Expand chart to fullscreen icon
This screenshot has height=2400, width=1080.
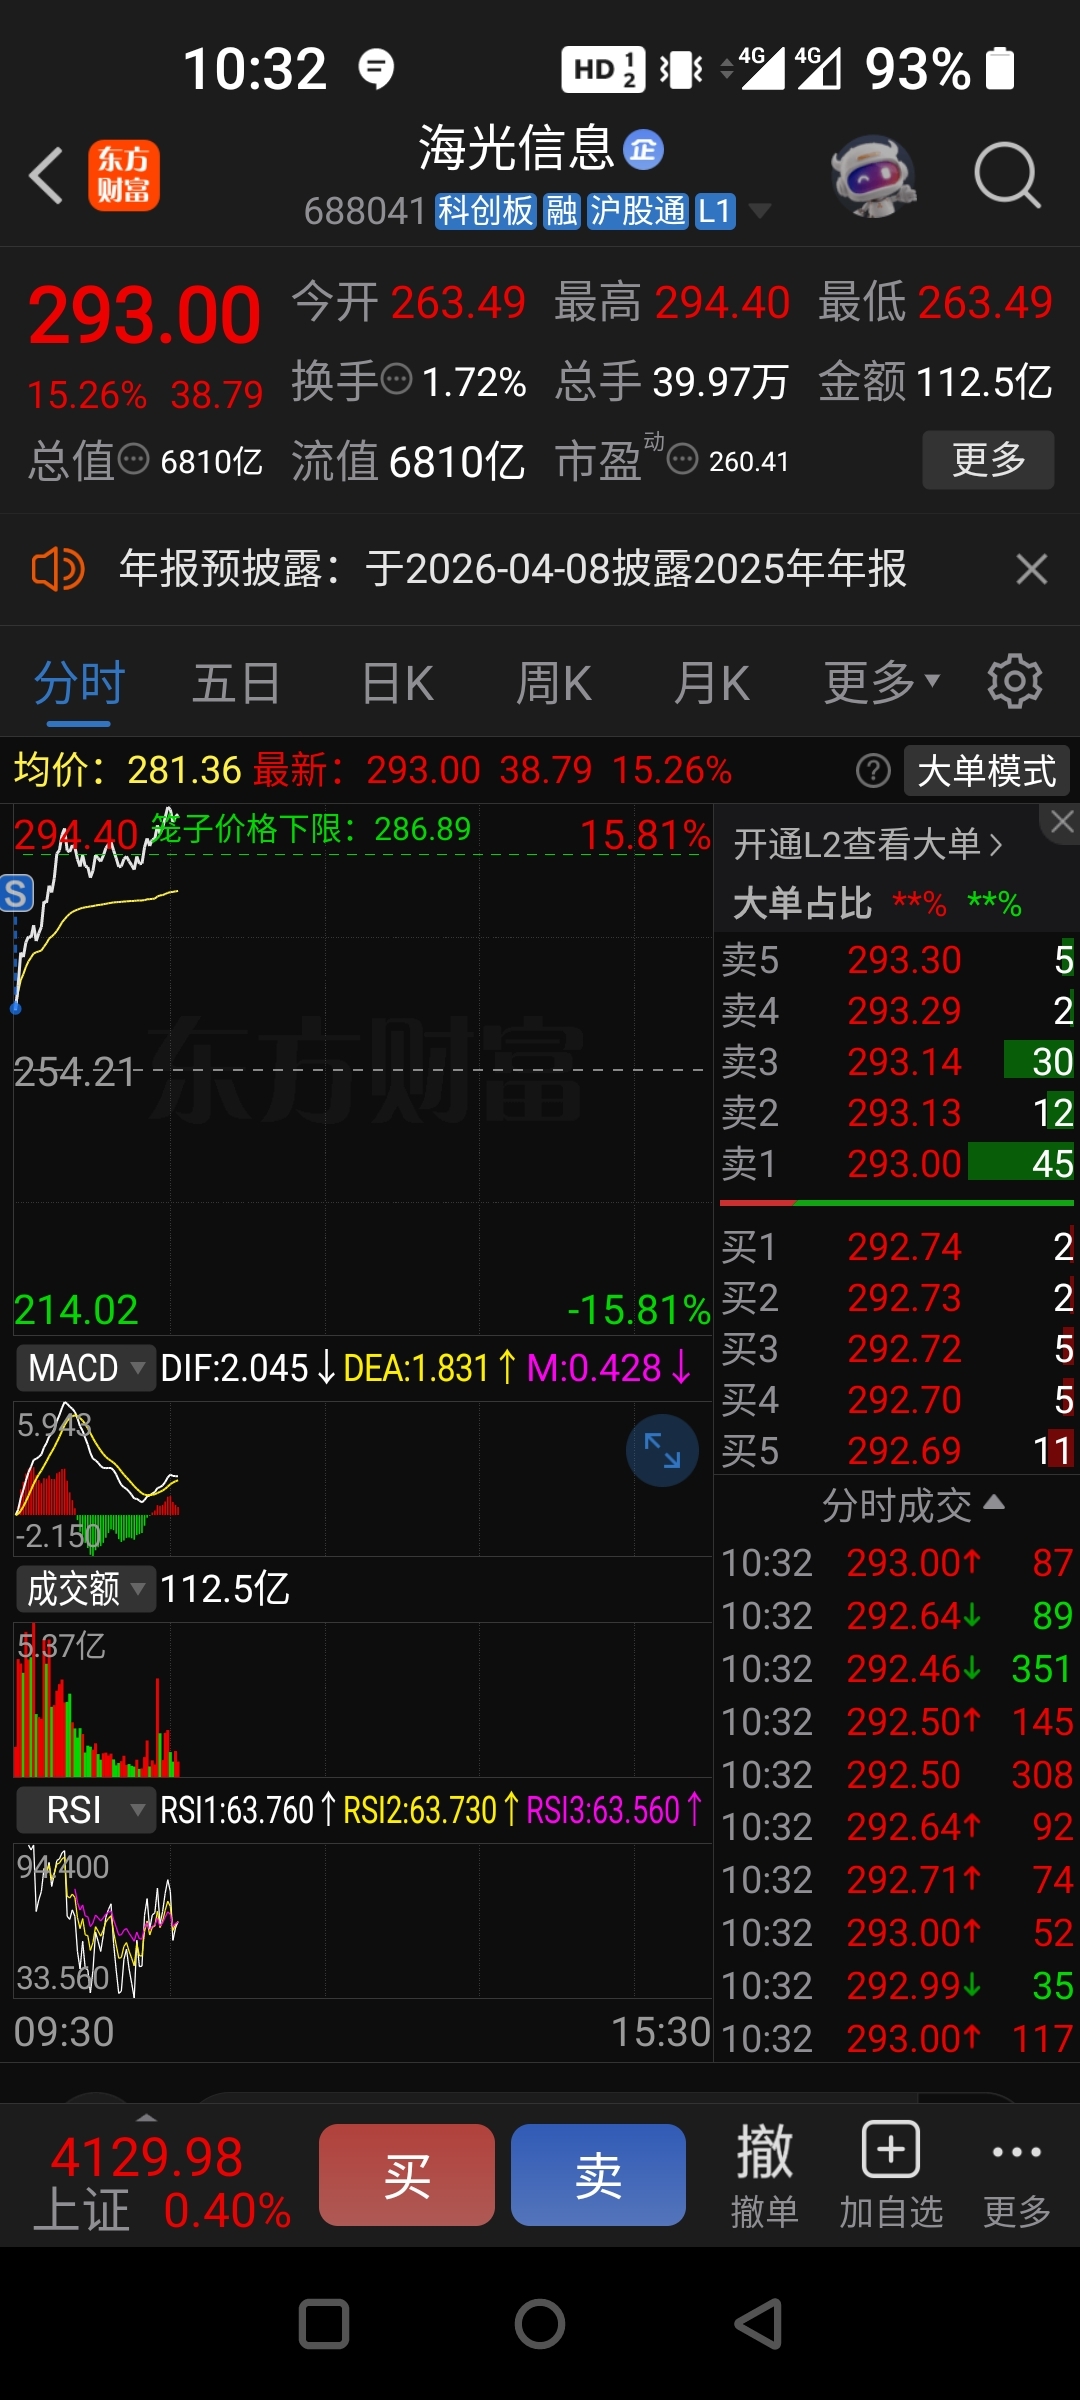click(662, 1450)
